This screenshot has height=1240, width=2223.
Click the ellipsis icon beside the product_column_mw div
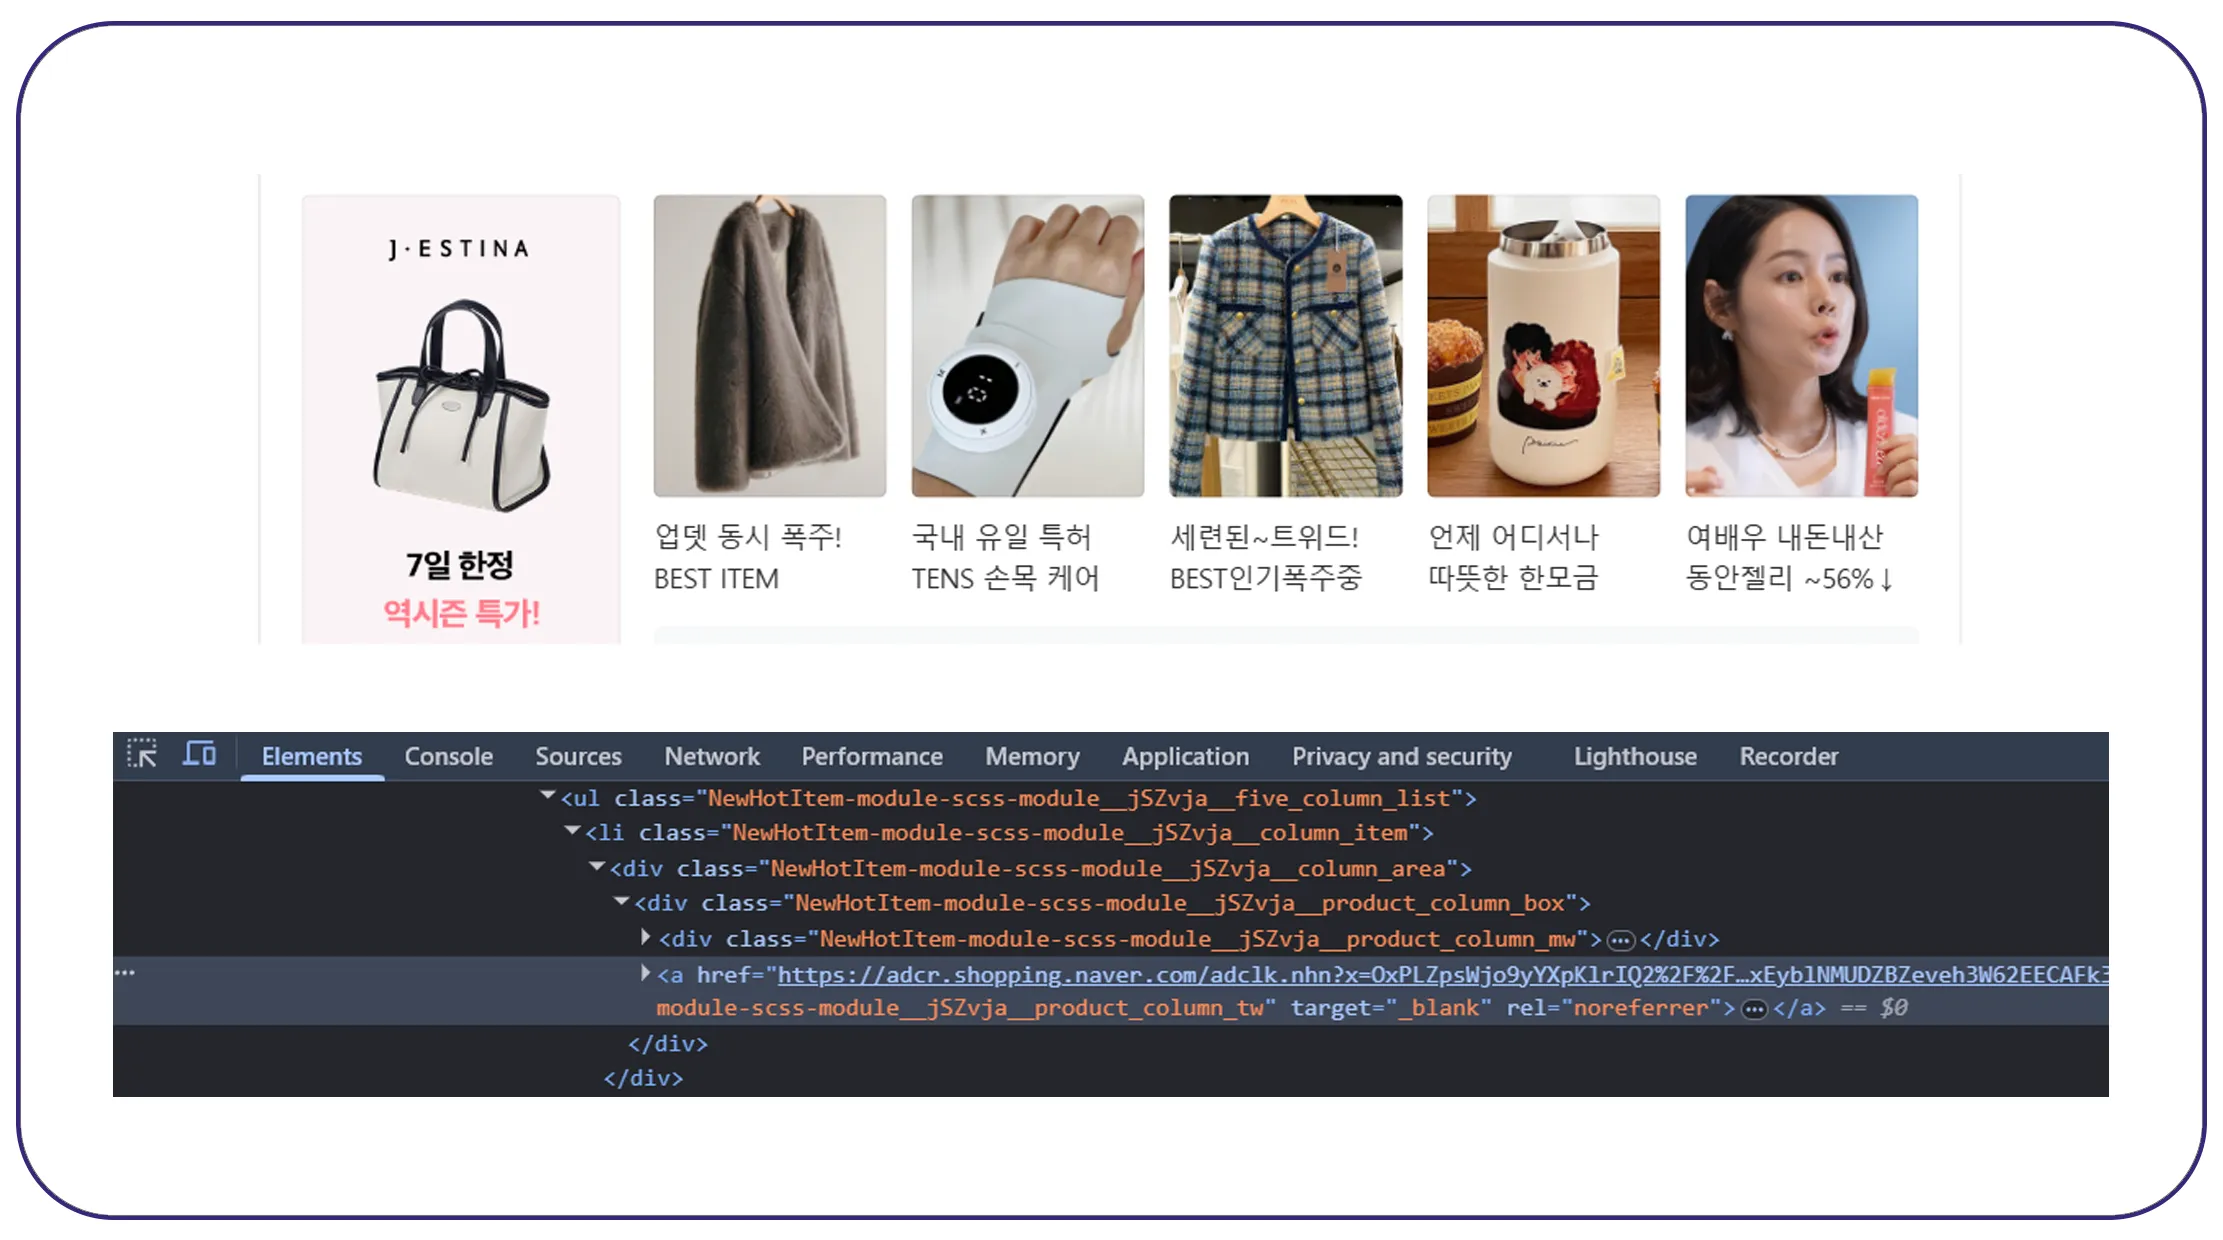(x=1620, y=940)
